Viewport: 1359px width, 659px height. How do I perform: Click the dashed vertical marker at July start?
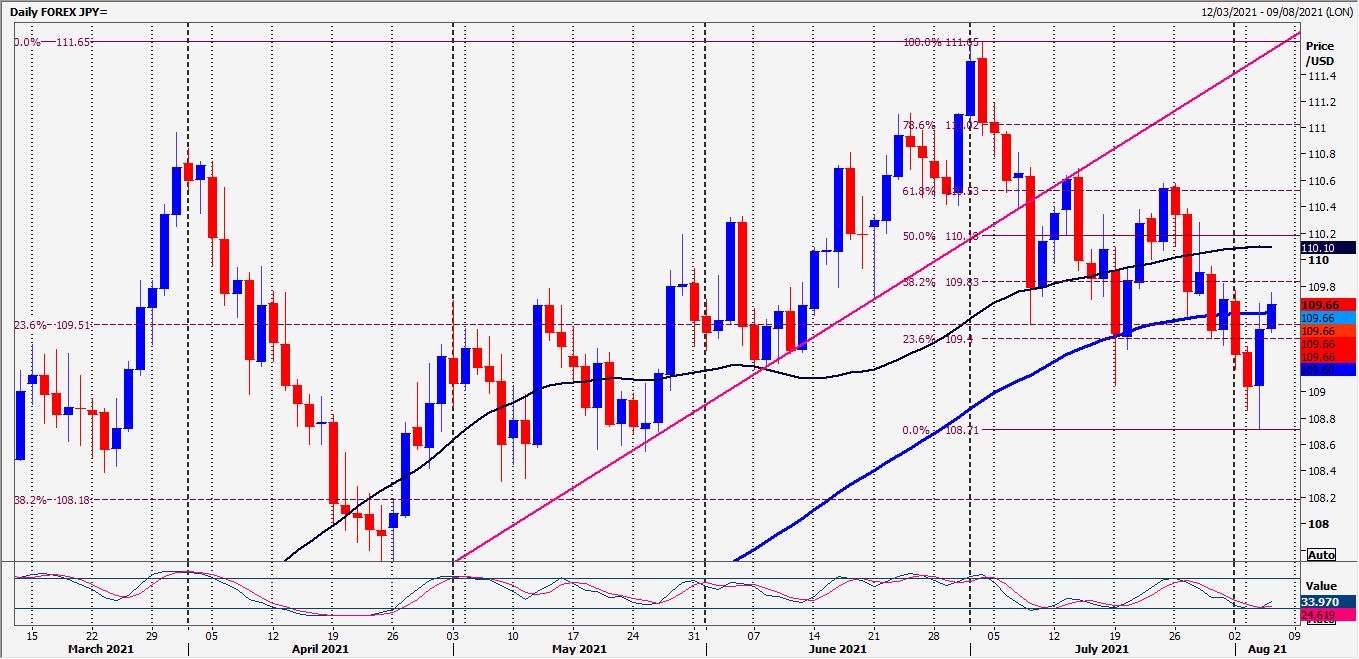click(x=970, y=300)
